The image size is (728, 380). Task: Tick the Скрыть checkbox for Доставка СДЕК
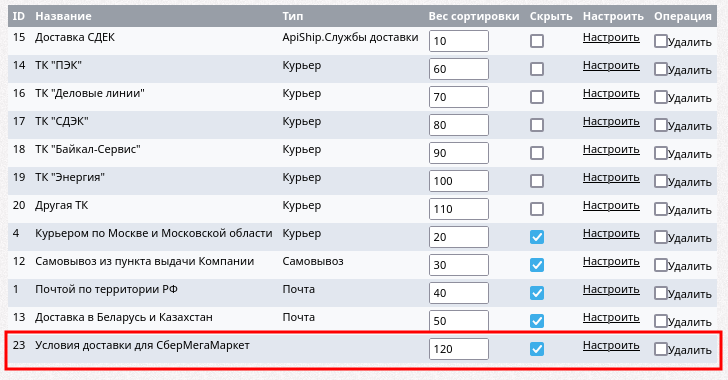click(537, 41)
